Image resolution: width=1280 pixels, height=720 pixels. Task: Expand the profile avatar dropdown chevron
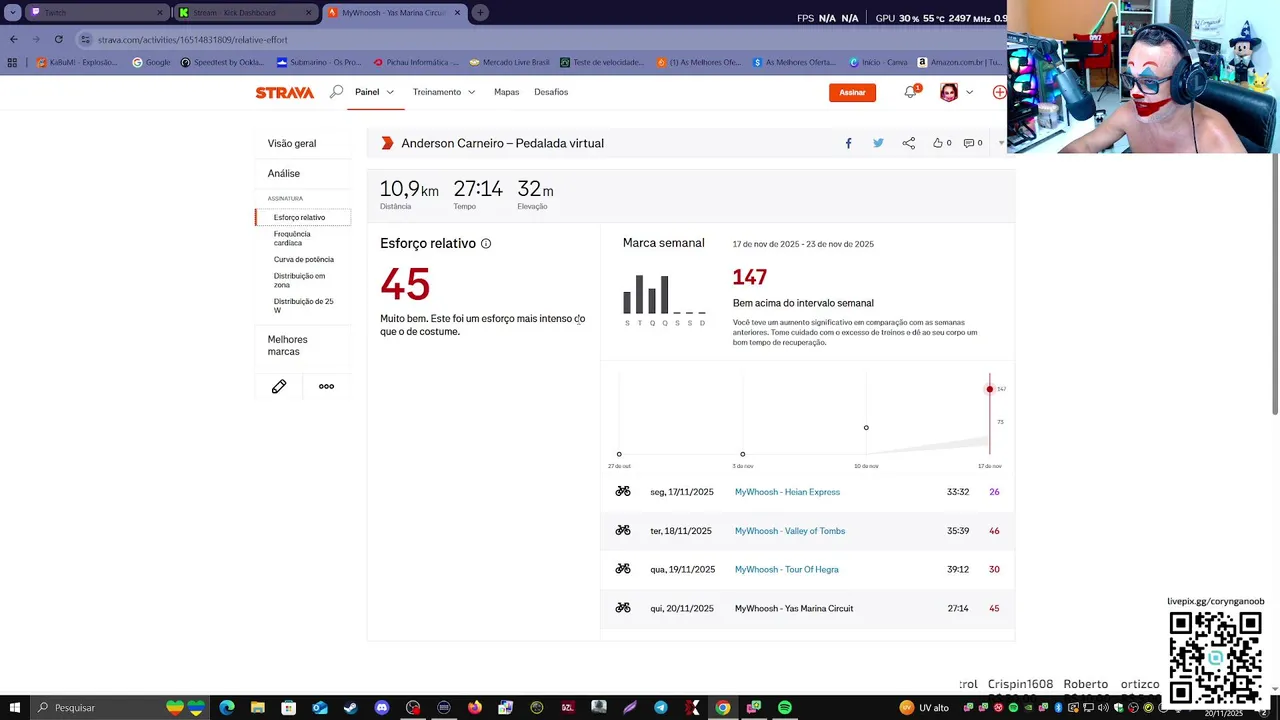pos(969,92)
